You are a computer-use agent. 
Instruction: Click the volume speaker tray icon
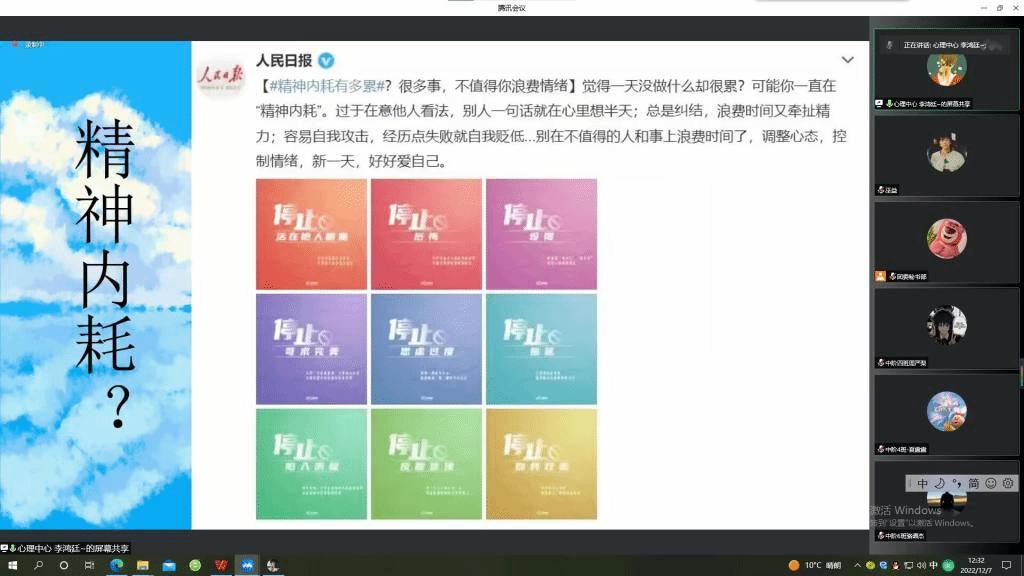click(x=919, y=565)
